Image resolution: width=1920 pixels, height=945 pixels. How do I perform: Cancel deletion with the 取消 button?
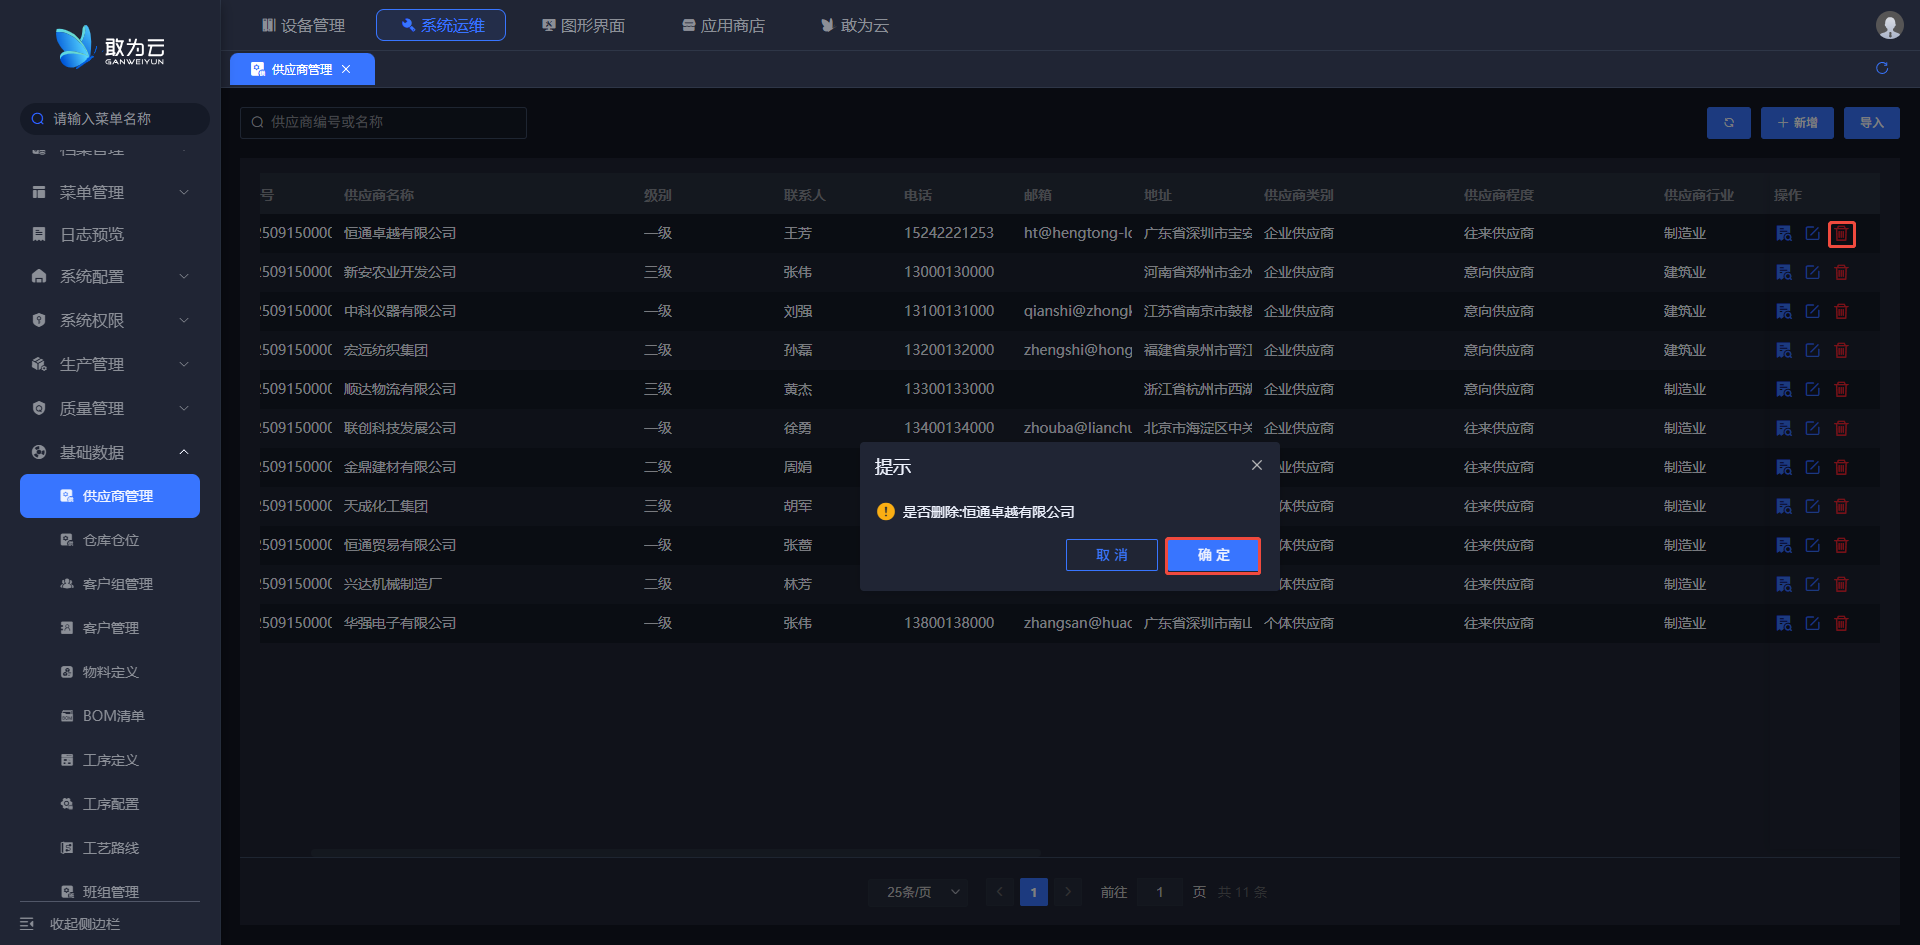click(x=1111, y=555)
